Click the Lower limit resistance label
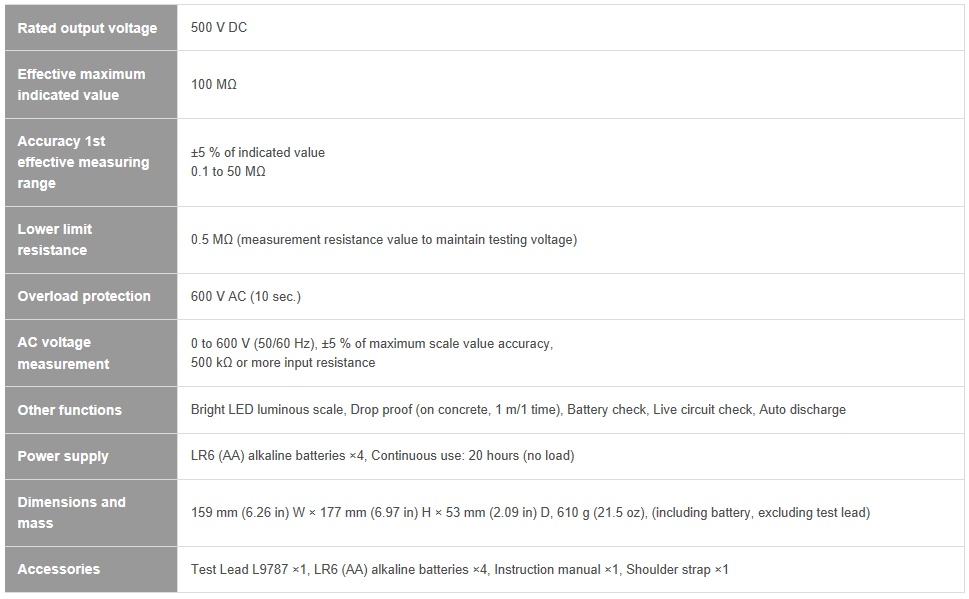969x599 pixels. coord(54,240)
